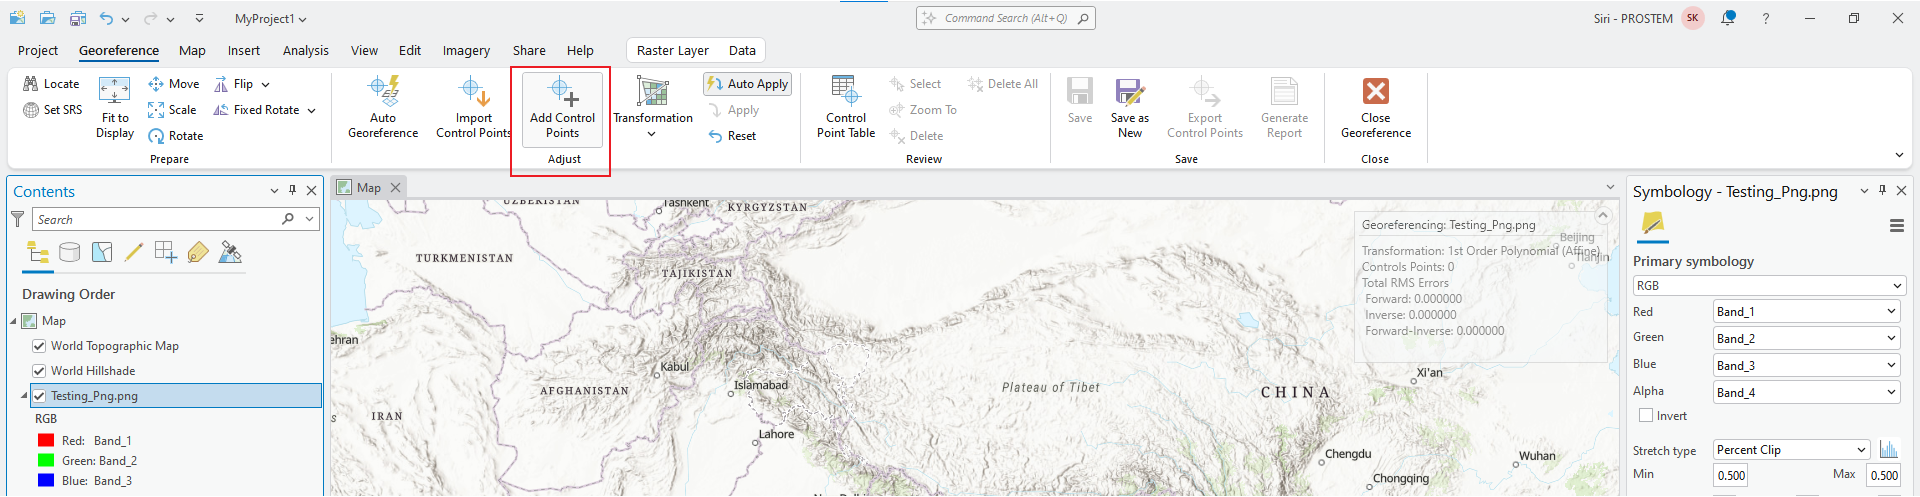Image resolution: width=1920 pixels, height=497 pixels.
Task: Click List By Drawing Order icon
Action: point(38,252)
